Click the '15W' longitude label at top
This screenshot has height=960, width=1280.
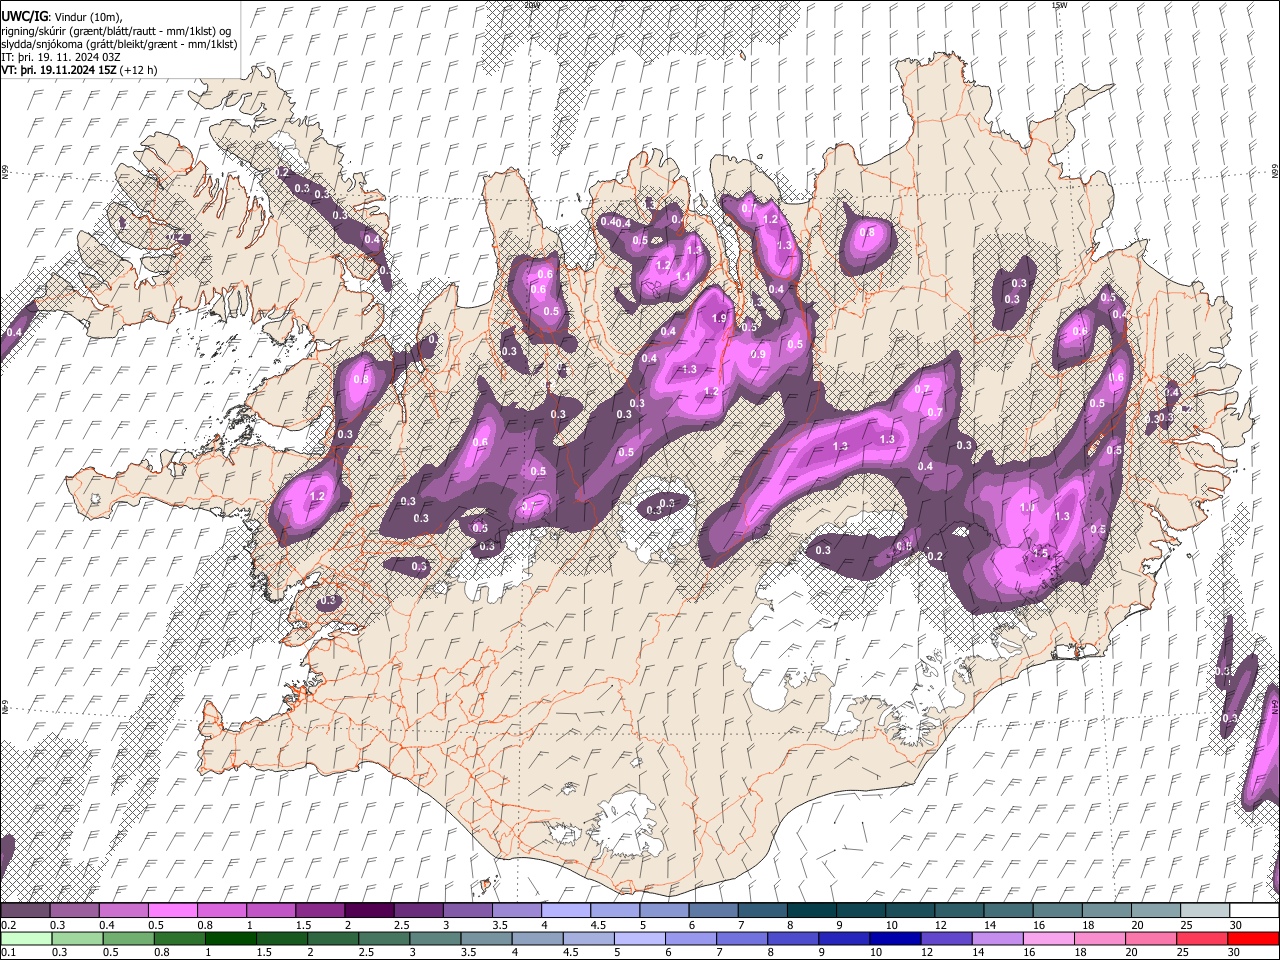point(1058,5)
